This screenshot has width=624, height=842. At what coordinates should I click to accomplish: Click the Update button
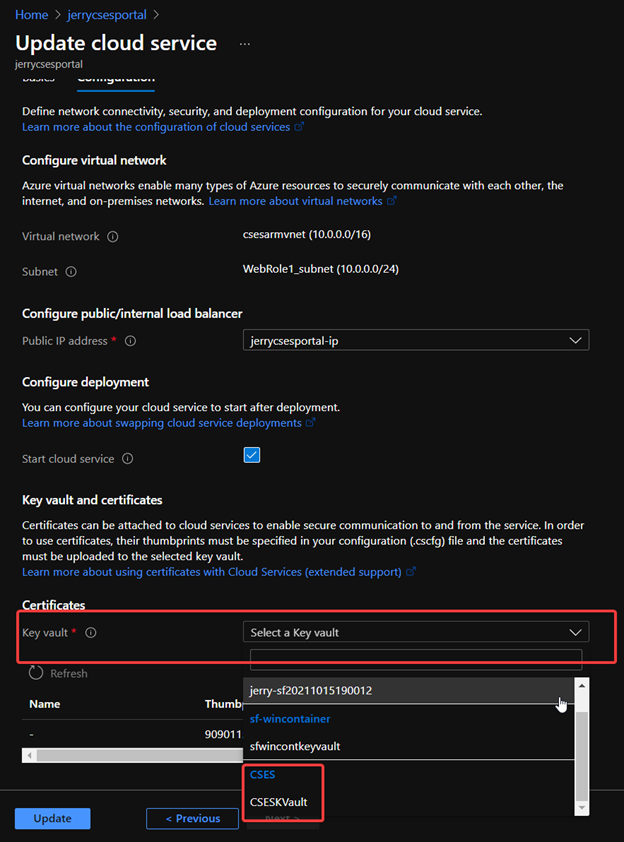pos(53,818)
